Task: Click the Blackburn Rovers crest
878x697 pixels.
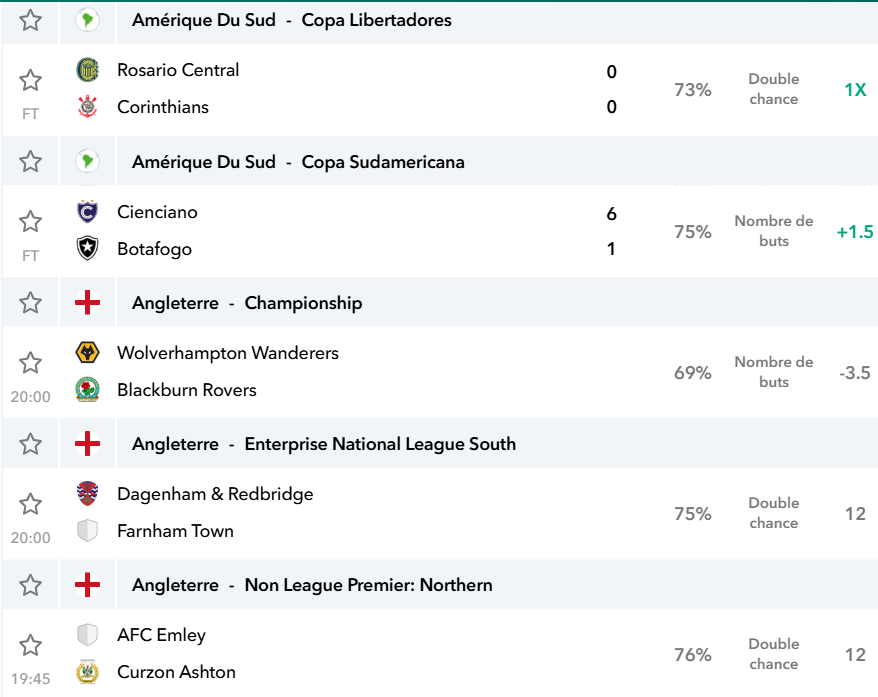Action: 87,390
